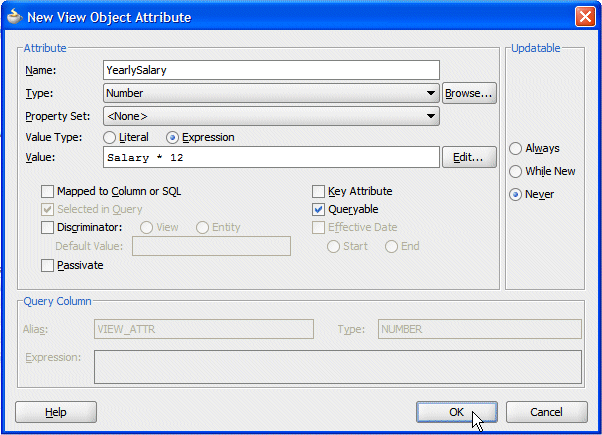Select the Entity discriminator radio button

point(202,227)
